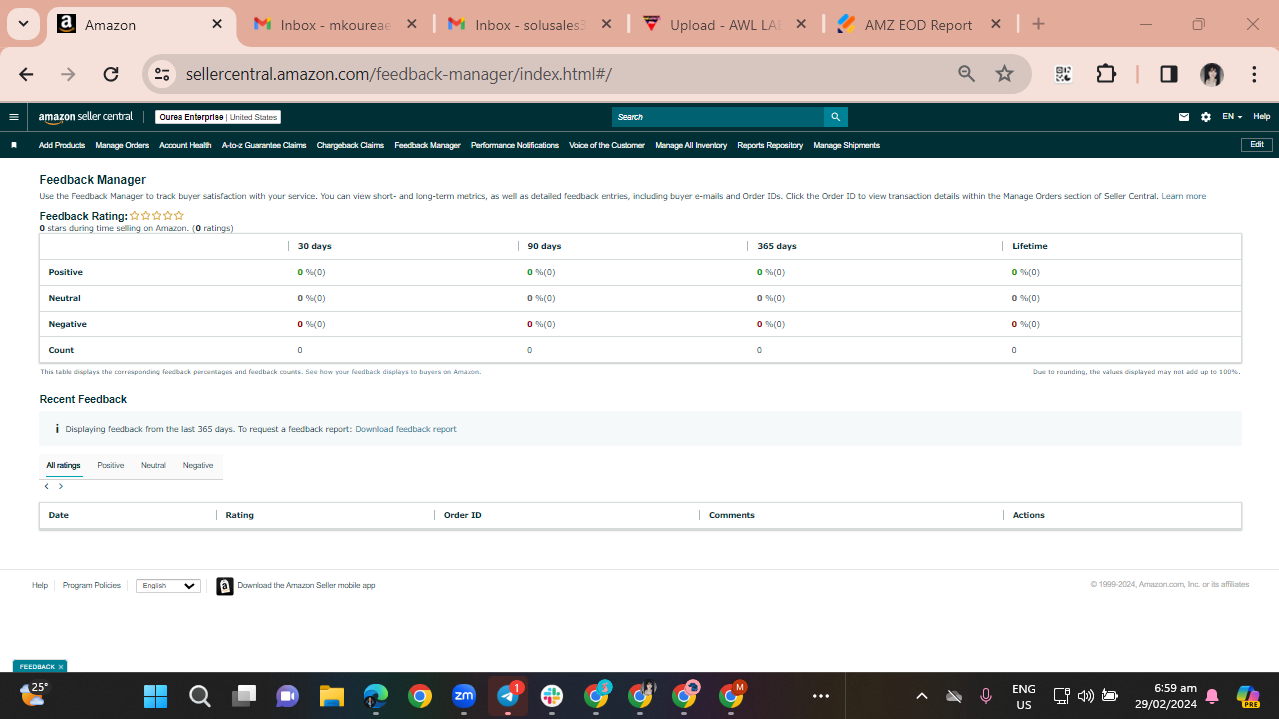Image resolution: width=1279 pixels, height=719 pixels.
Task: Click the Download feedback report link
Action: [406, 429]
